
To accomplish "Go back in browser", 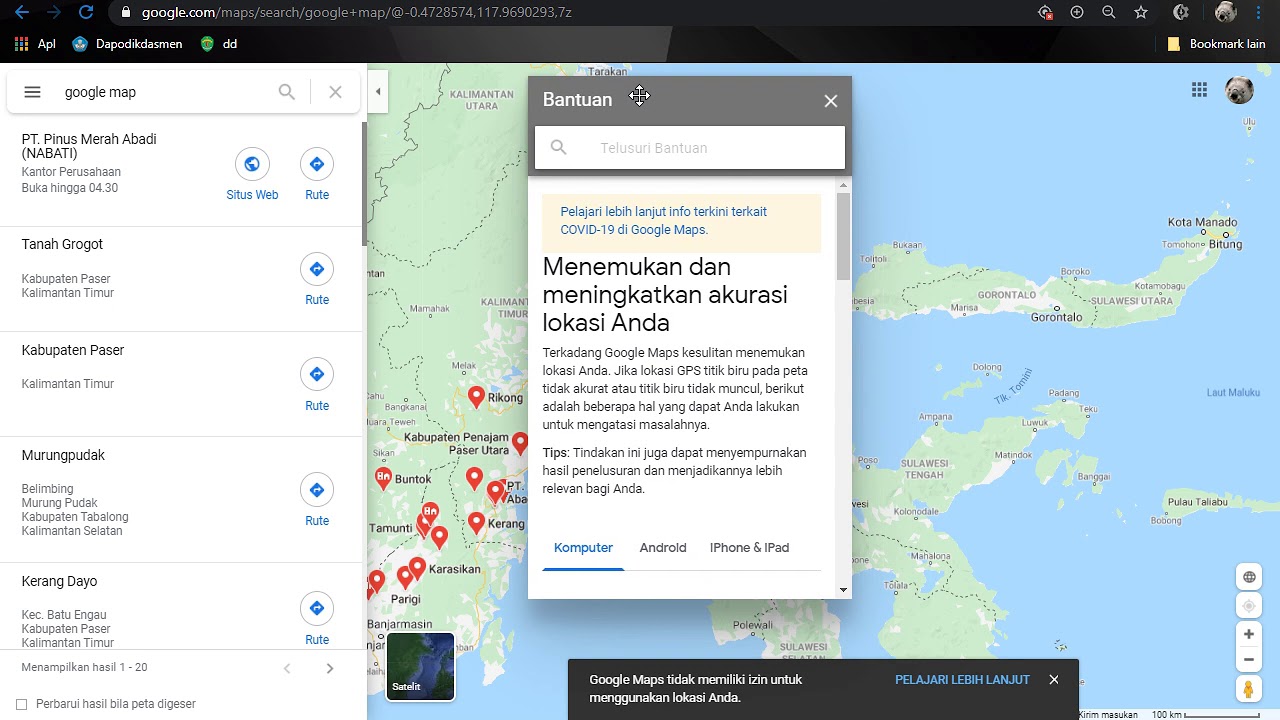I will pyautogui.click(x=21, y=12).
